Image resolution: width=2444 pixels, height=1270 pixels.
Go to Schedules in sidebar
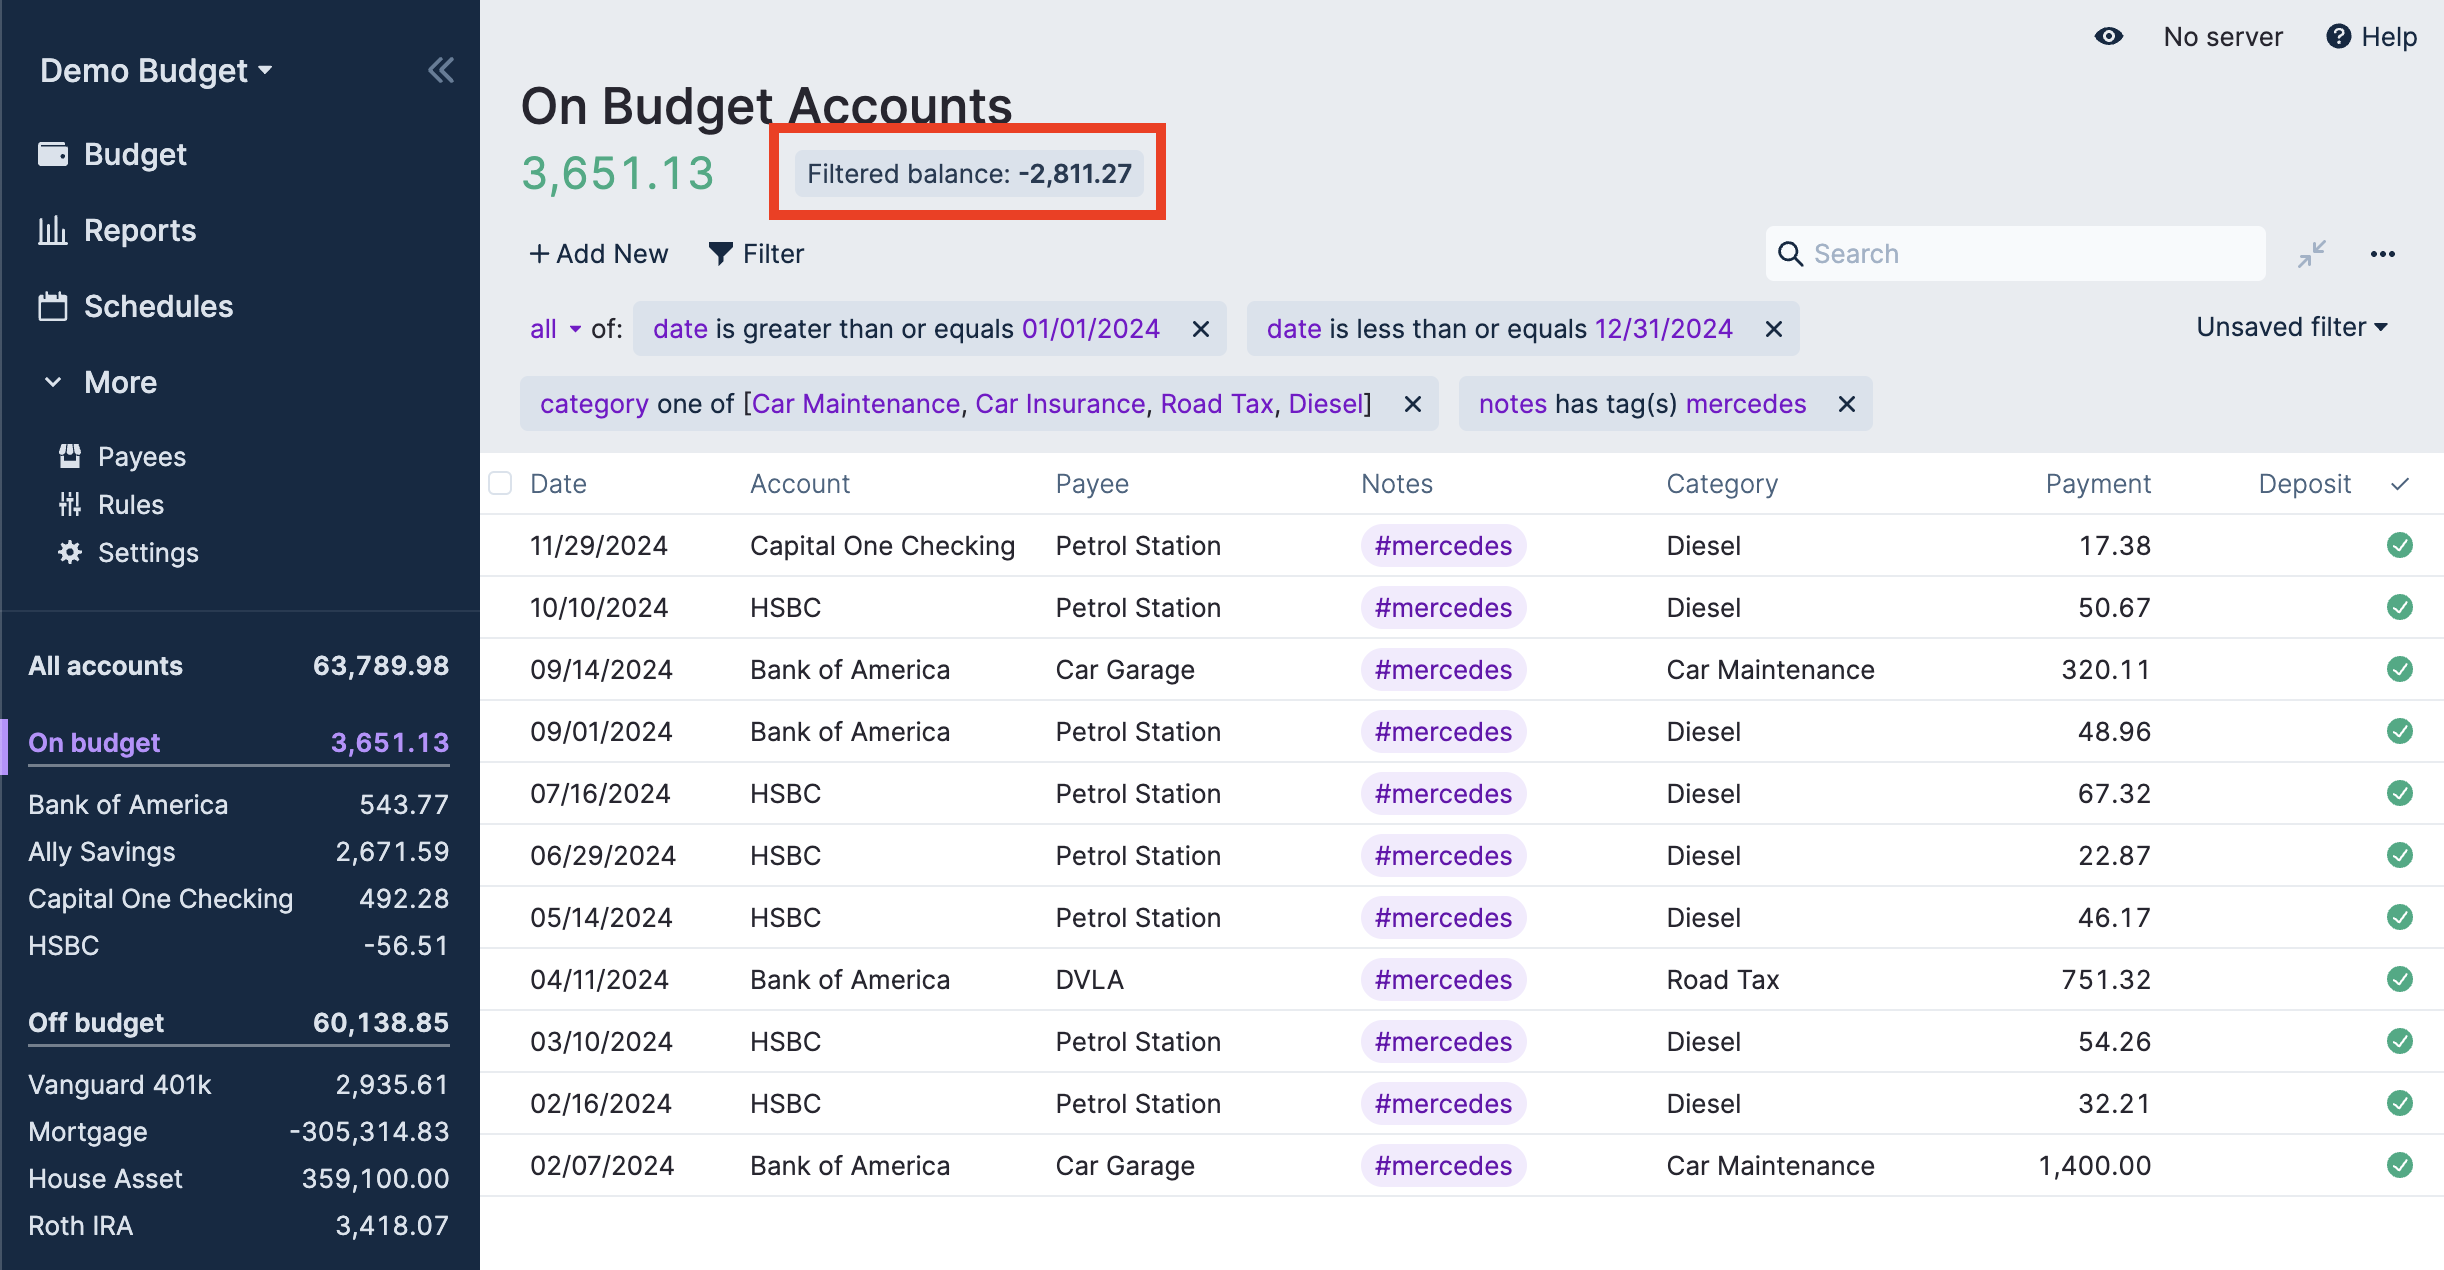tap(157, 306)
